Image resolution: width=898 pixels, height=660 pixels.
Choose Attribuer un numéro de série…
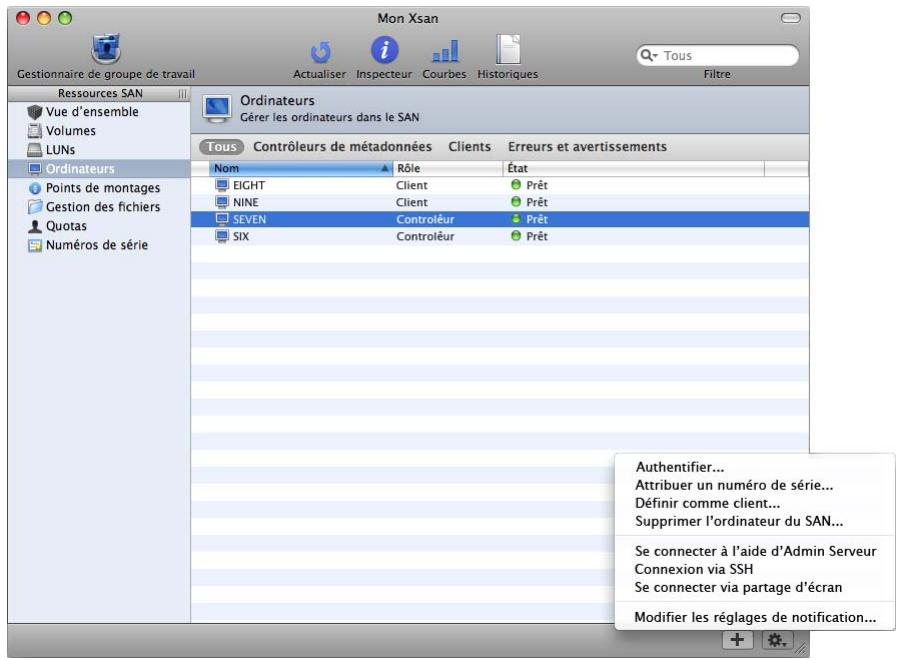point(754,485)
